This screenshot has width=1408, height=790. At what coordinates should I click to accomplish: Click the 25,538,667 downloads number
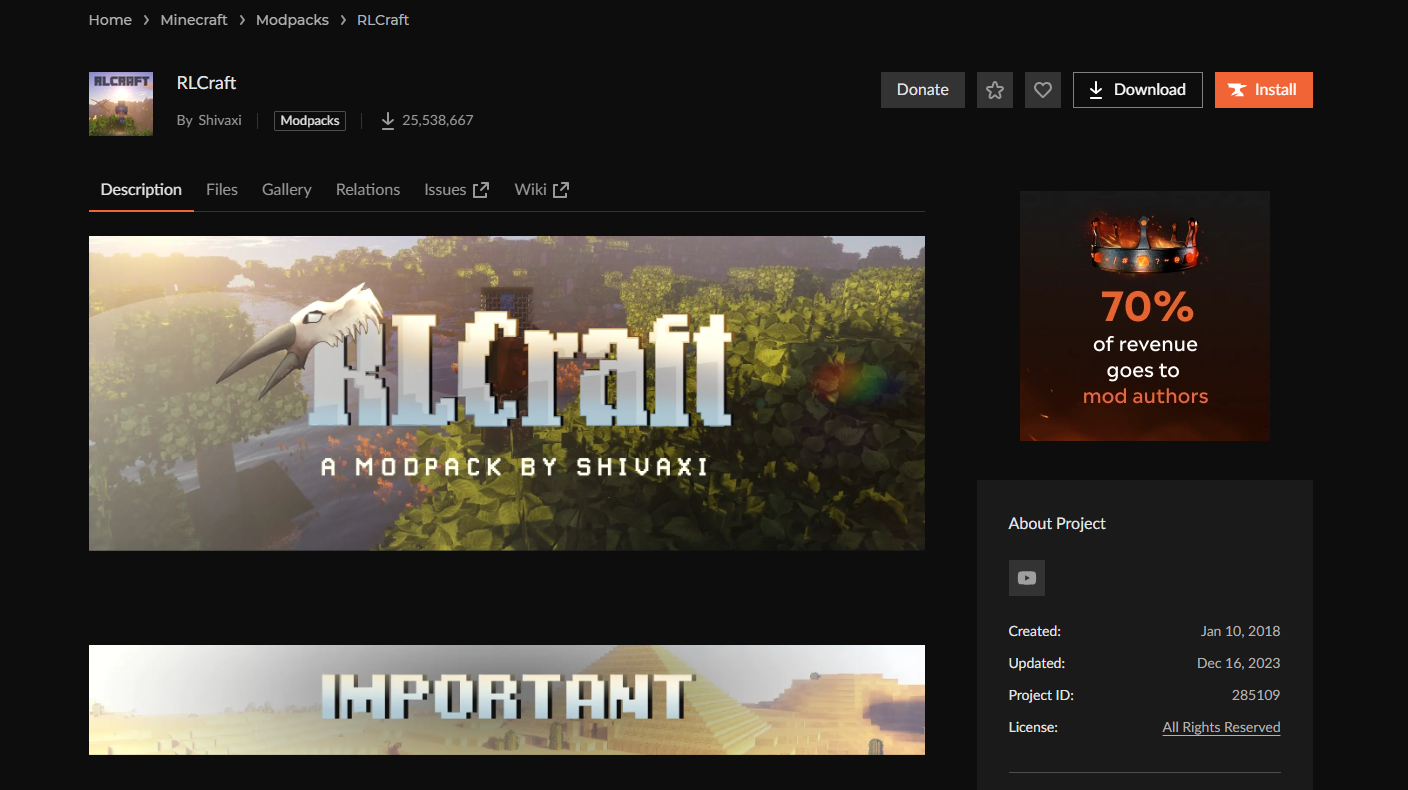(438, 120)
